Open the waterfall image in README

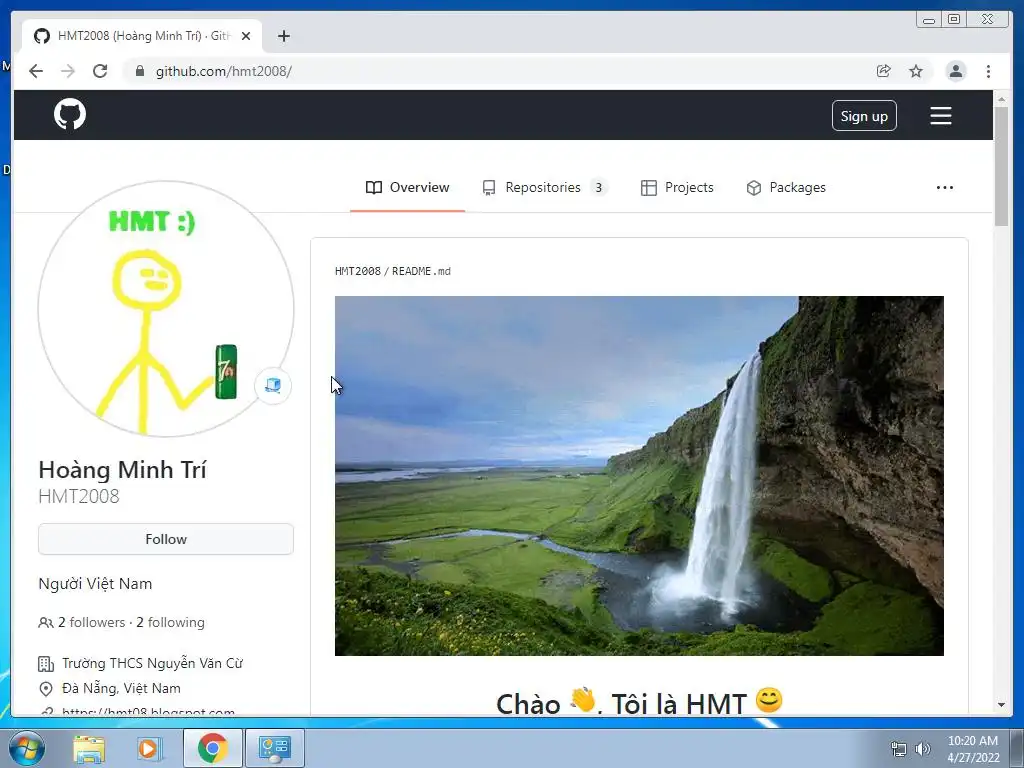pos(639,475)
